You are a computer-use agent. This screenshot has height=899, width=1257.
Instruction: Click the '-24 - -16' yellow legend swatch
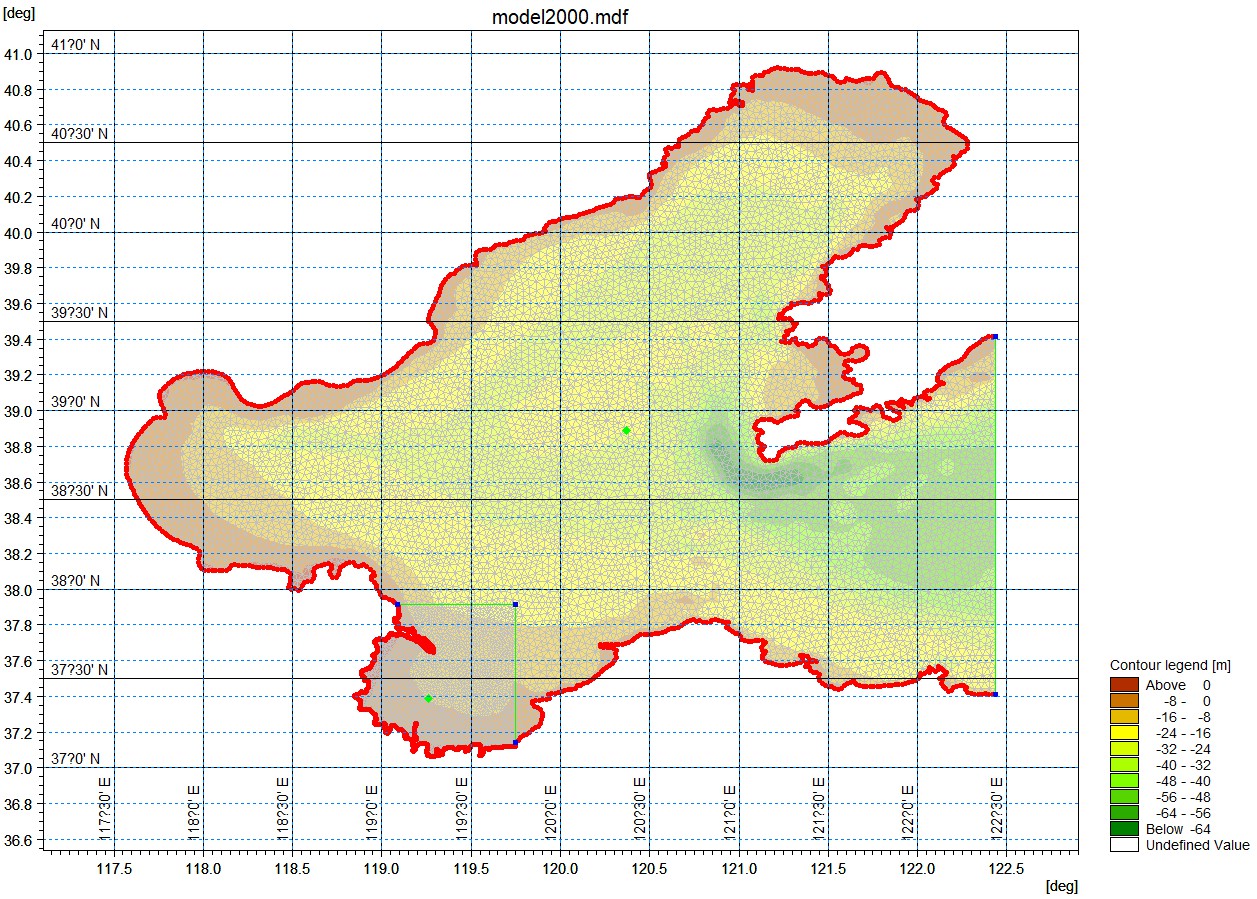(1124, 733)
